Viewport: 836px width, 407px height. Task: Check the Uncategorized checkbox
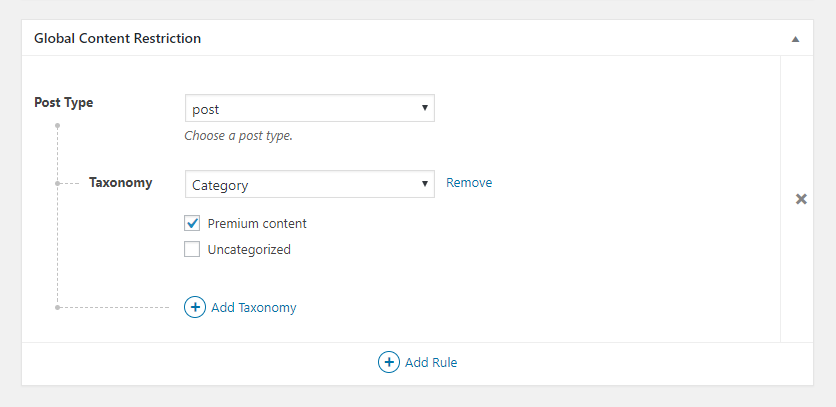tap(192, 249)
